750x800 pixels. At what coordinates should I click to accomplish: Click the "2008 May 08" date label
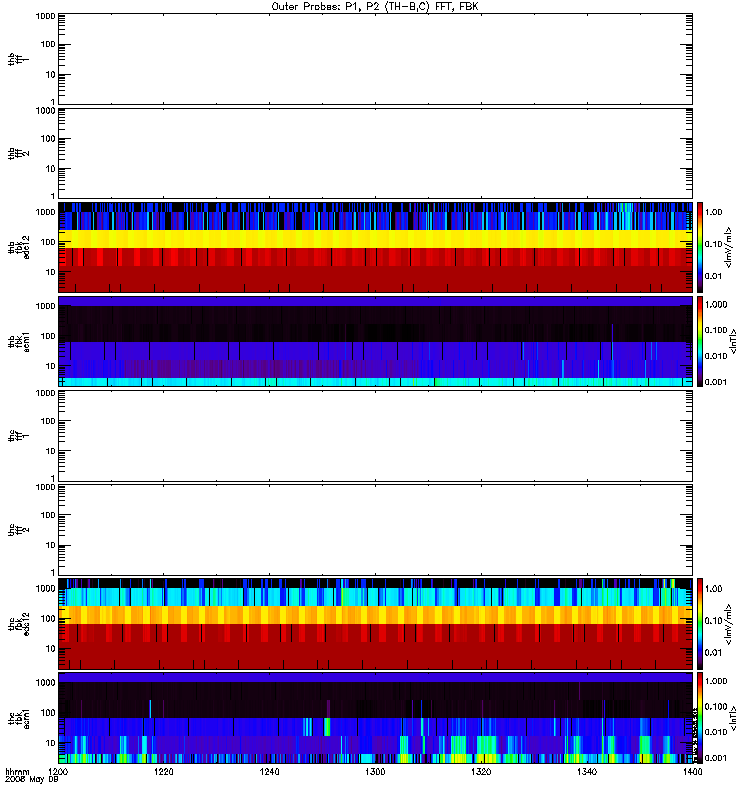32,780
